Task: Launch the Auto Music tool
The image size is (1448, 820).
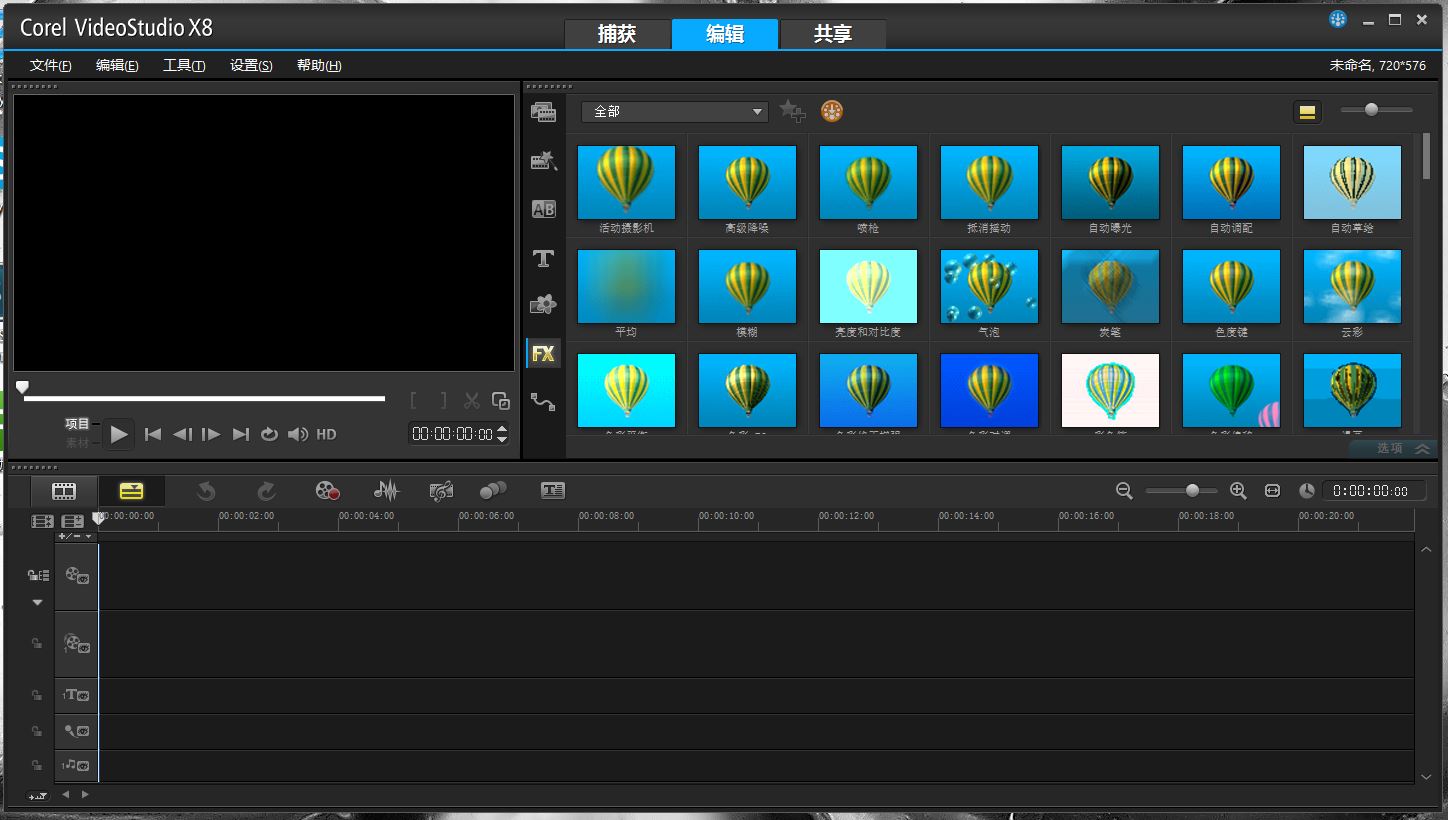Action: pyautogui.click(x=441, y=491)
